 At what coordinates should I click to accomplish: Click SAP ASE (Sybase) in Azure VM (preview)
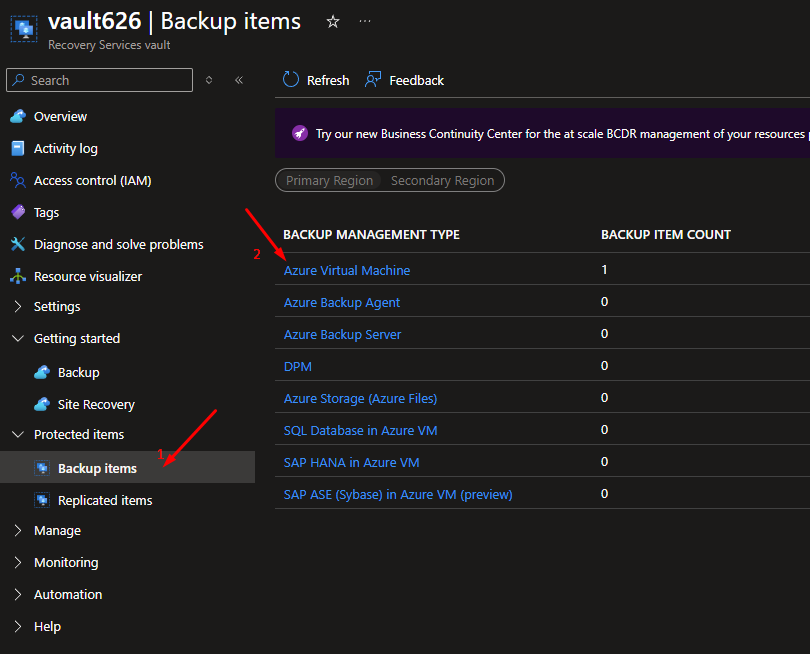click(x=398, y=494)
